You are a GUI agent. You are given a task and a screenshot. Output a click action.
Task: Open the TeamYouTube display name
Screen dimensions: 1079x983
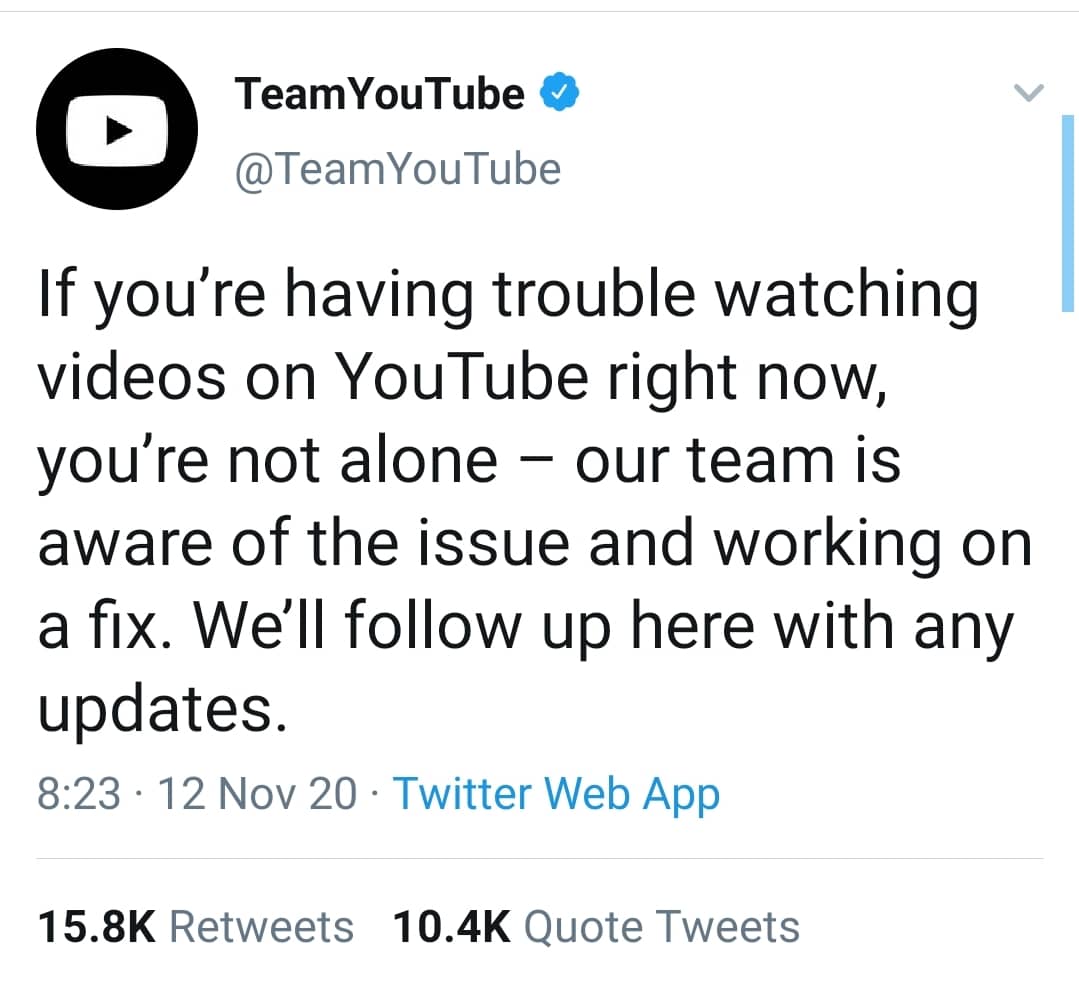[379, 94]
